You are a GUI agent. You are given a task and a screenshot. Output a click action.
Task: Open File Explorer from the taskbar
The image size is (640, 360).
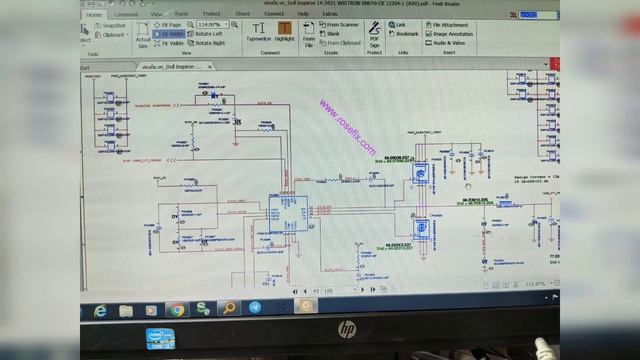point(126,311)
